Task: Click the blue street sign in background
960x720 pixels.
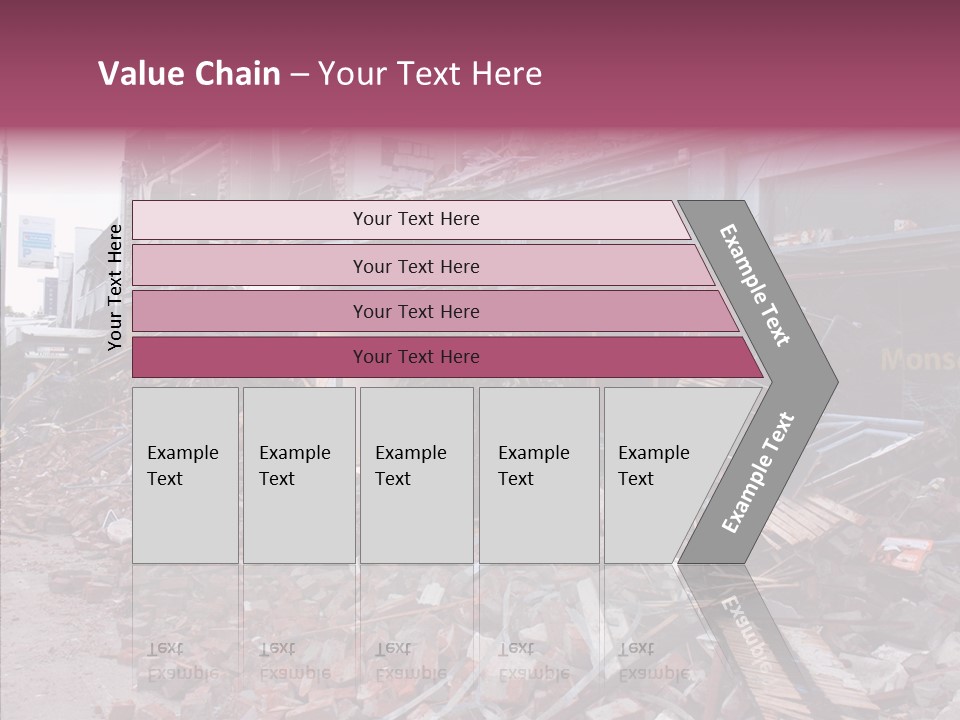Action: 34,240
